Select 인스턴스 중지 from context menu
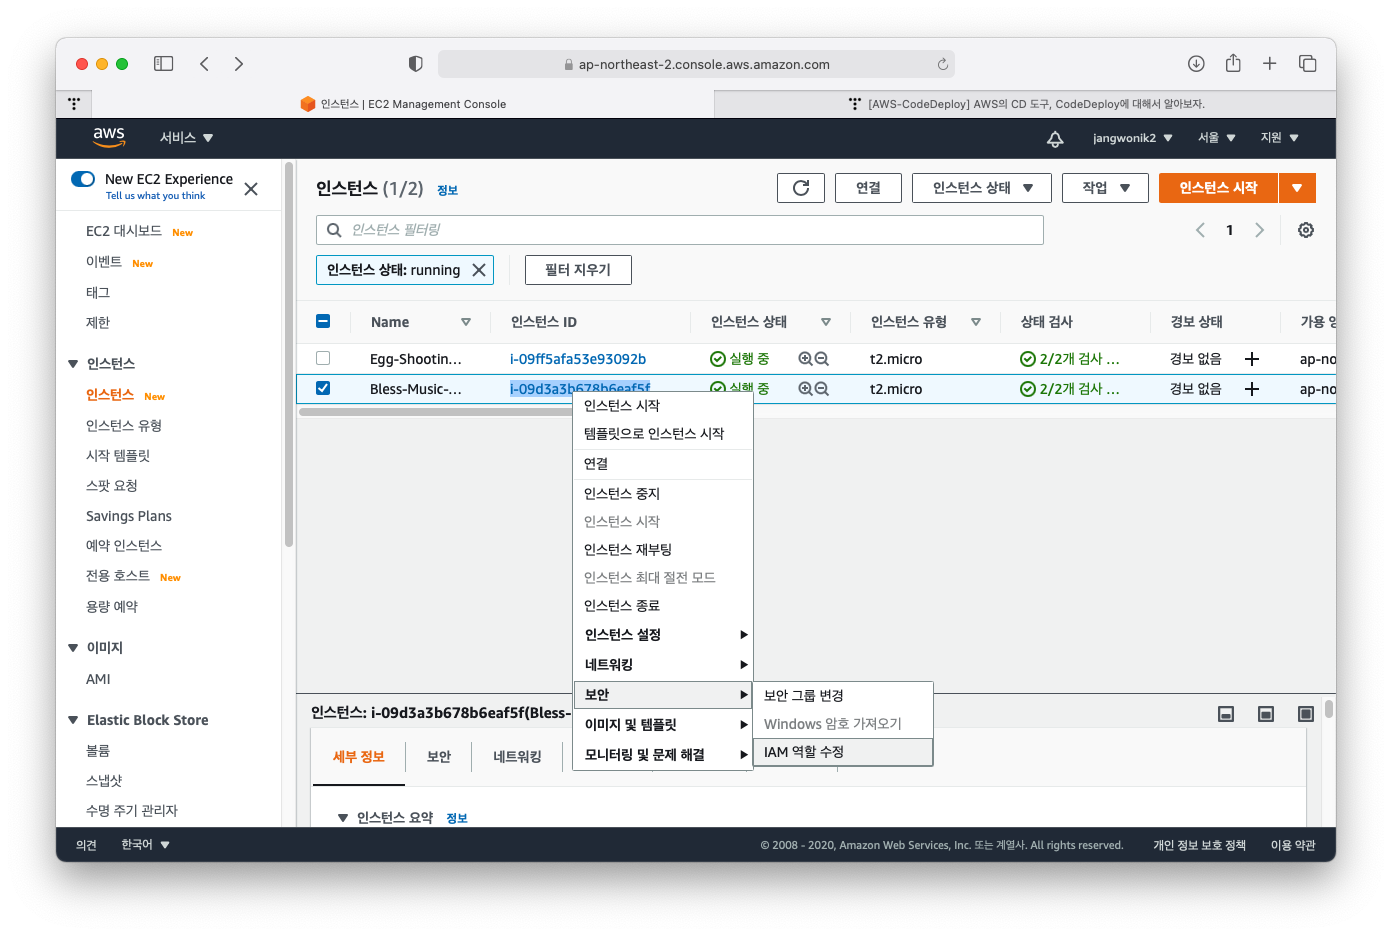The height and width of the screenshot is (936, 1392). [x=662, y=494]
